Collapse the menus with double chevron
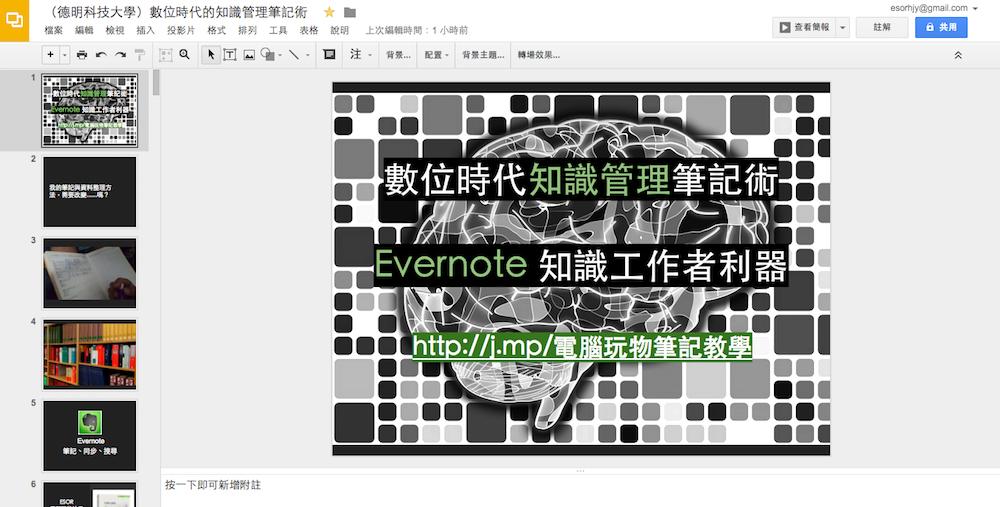The width and height of the screenshot is (1000, 507). point(958,55)
